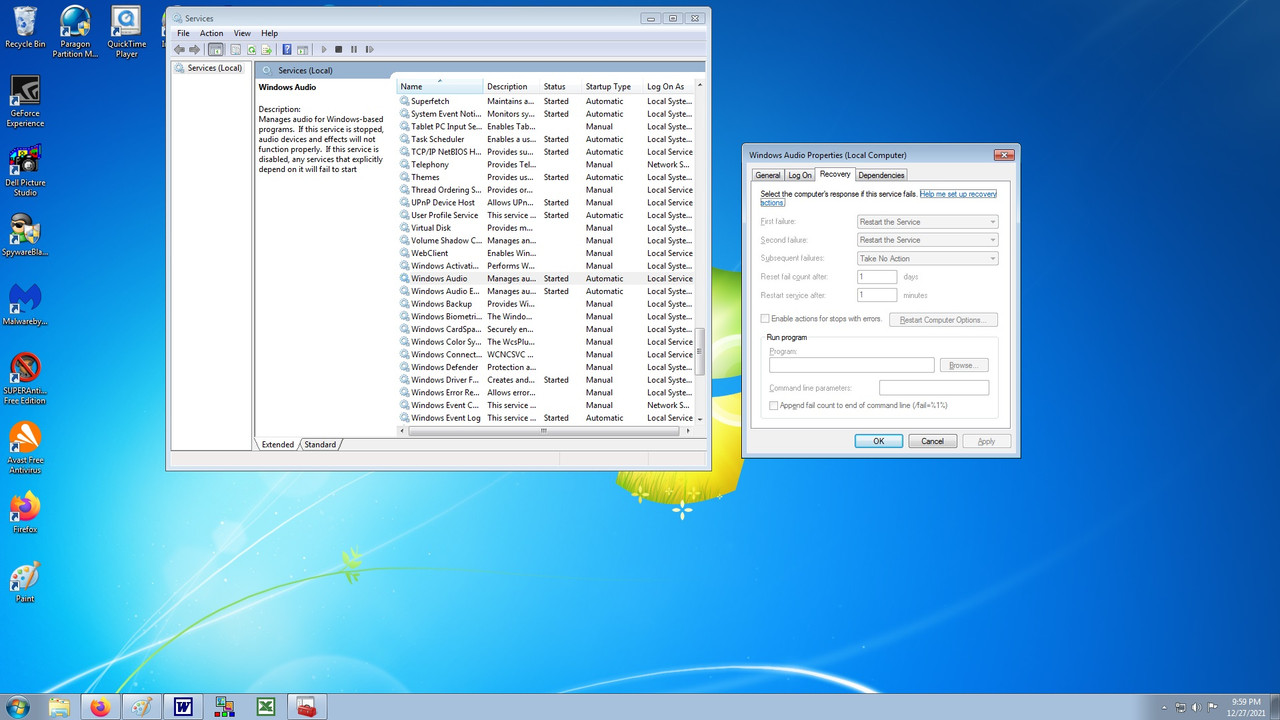Open Paint desktop shortcut
The image size is (1280, 720).
point(25,582)
